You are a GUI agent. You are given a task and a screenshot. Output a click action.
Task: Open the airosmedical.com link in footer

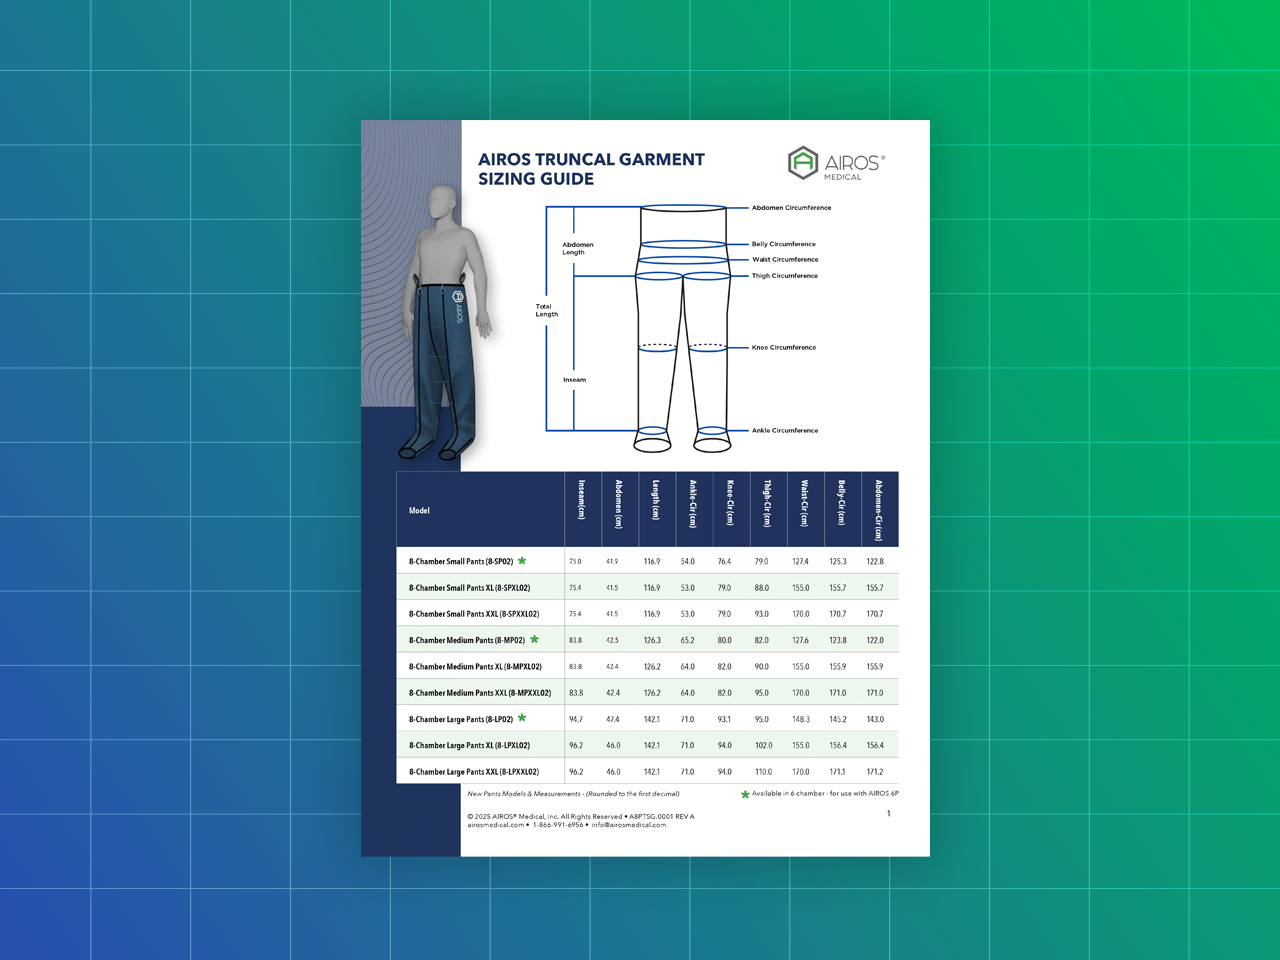click(495, 825)
